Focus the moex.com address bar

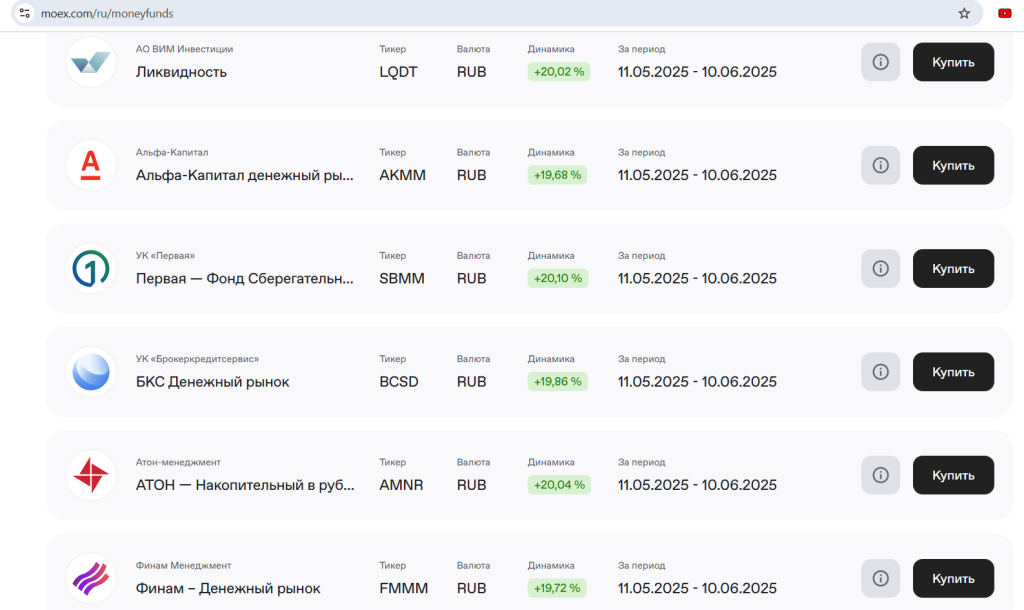click(x=400, y=14)
